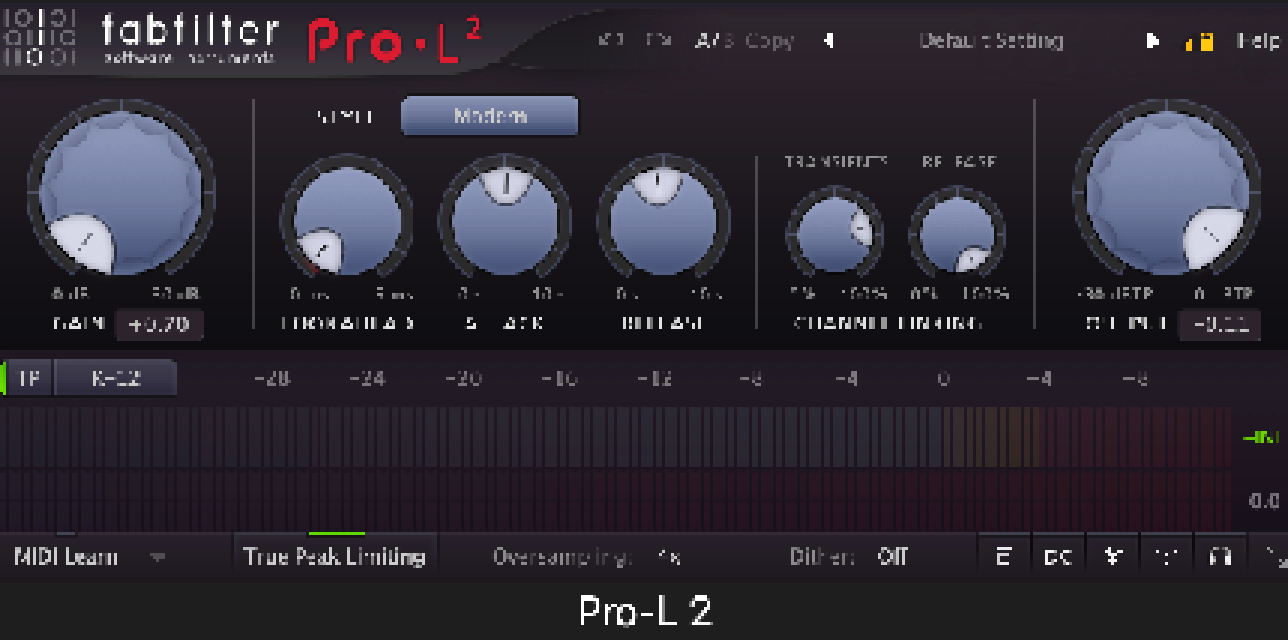Enable Audition Limiting with the headphones icon
The width and height of the screenshot is (1288, 640).
click(x=1219, y=557)
